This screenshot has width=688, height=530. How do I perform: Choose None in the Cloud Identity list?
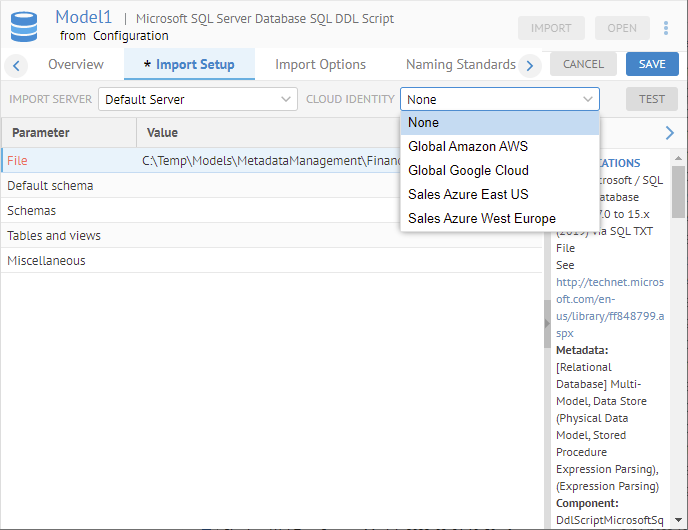(x=423, y=122)
